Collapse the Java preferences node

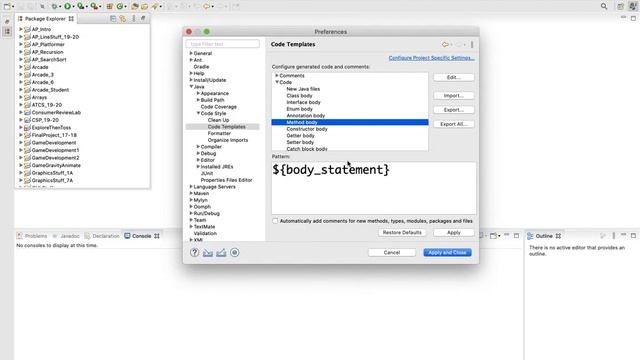[x=191, y=87]
